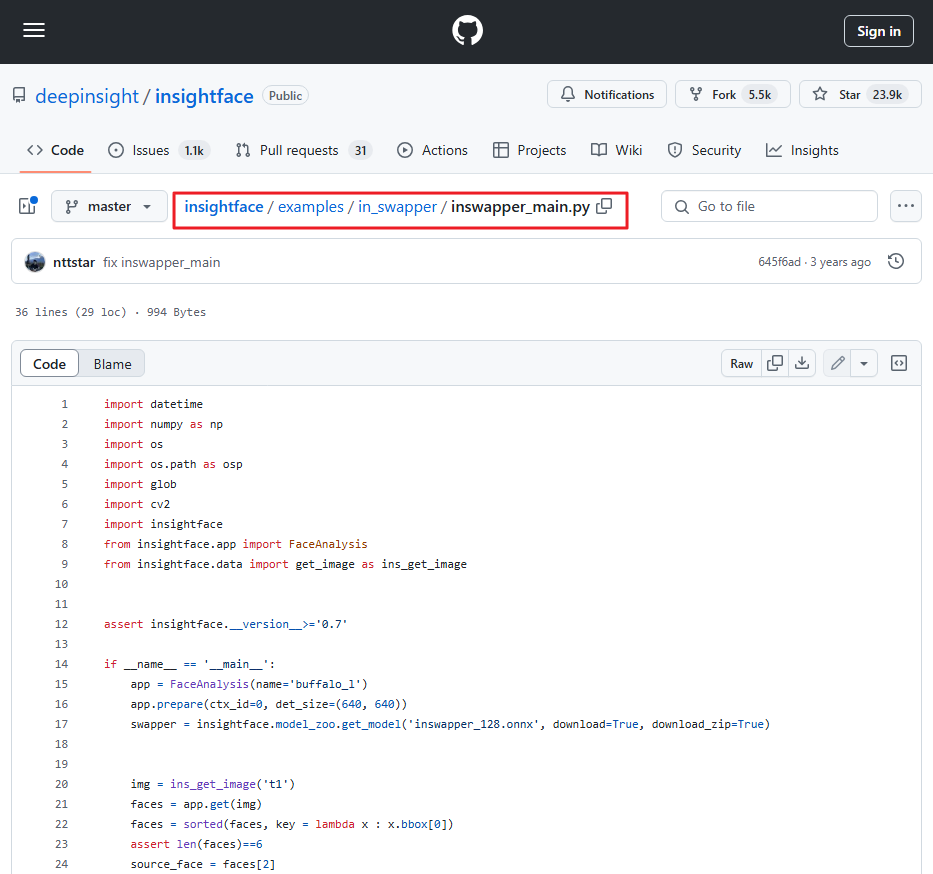Switch to the Code tab
The width and height of the screenshot is (933, 874).
[x=55, y=151]
